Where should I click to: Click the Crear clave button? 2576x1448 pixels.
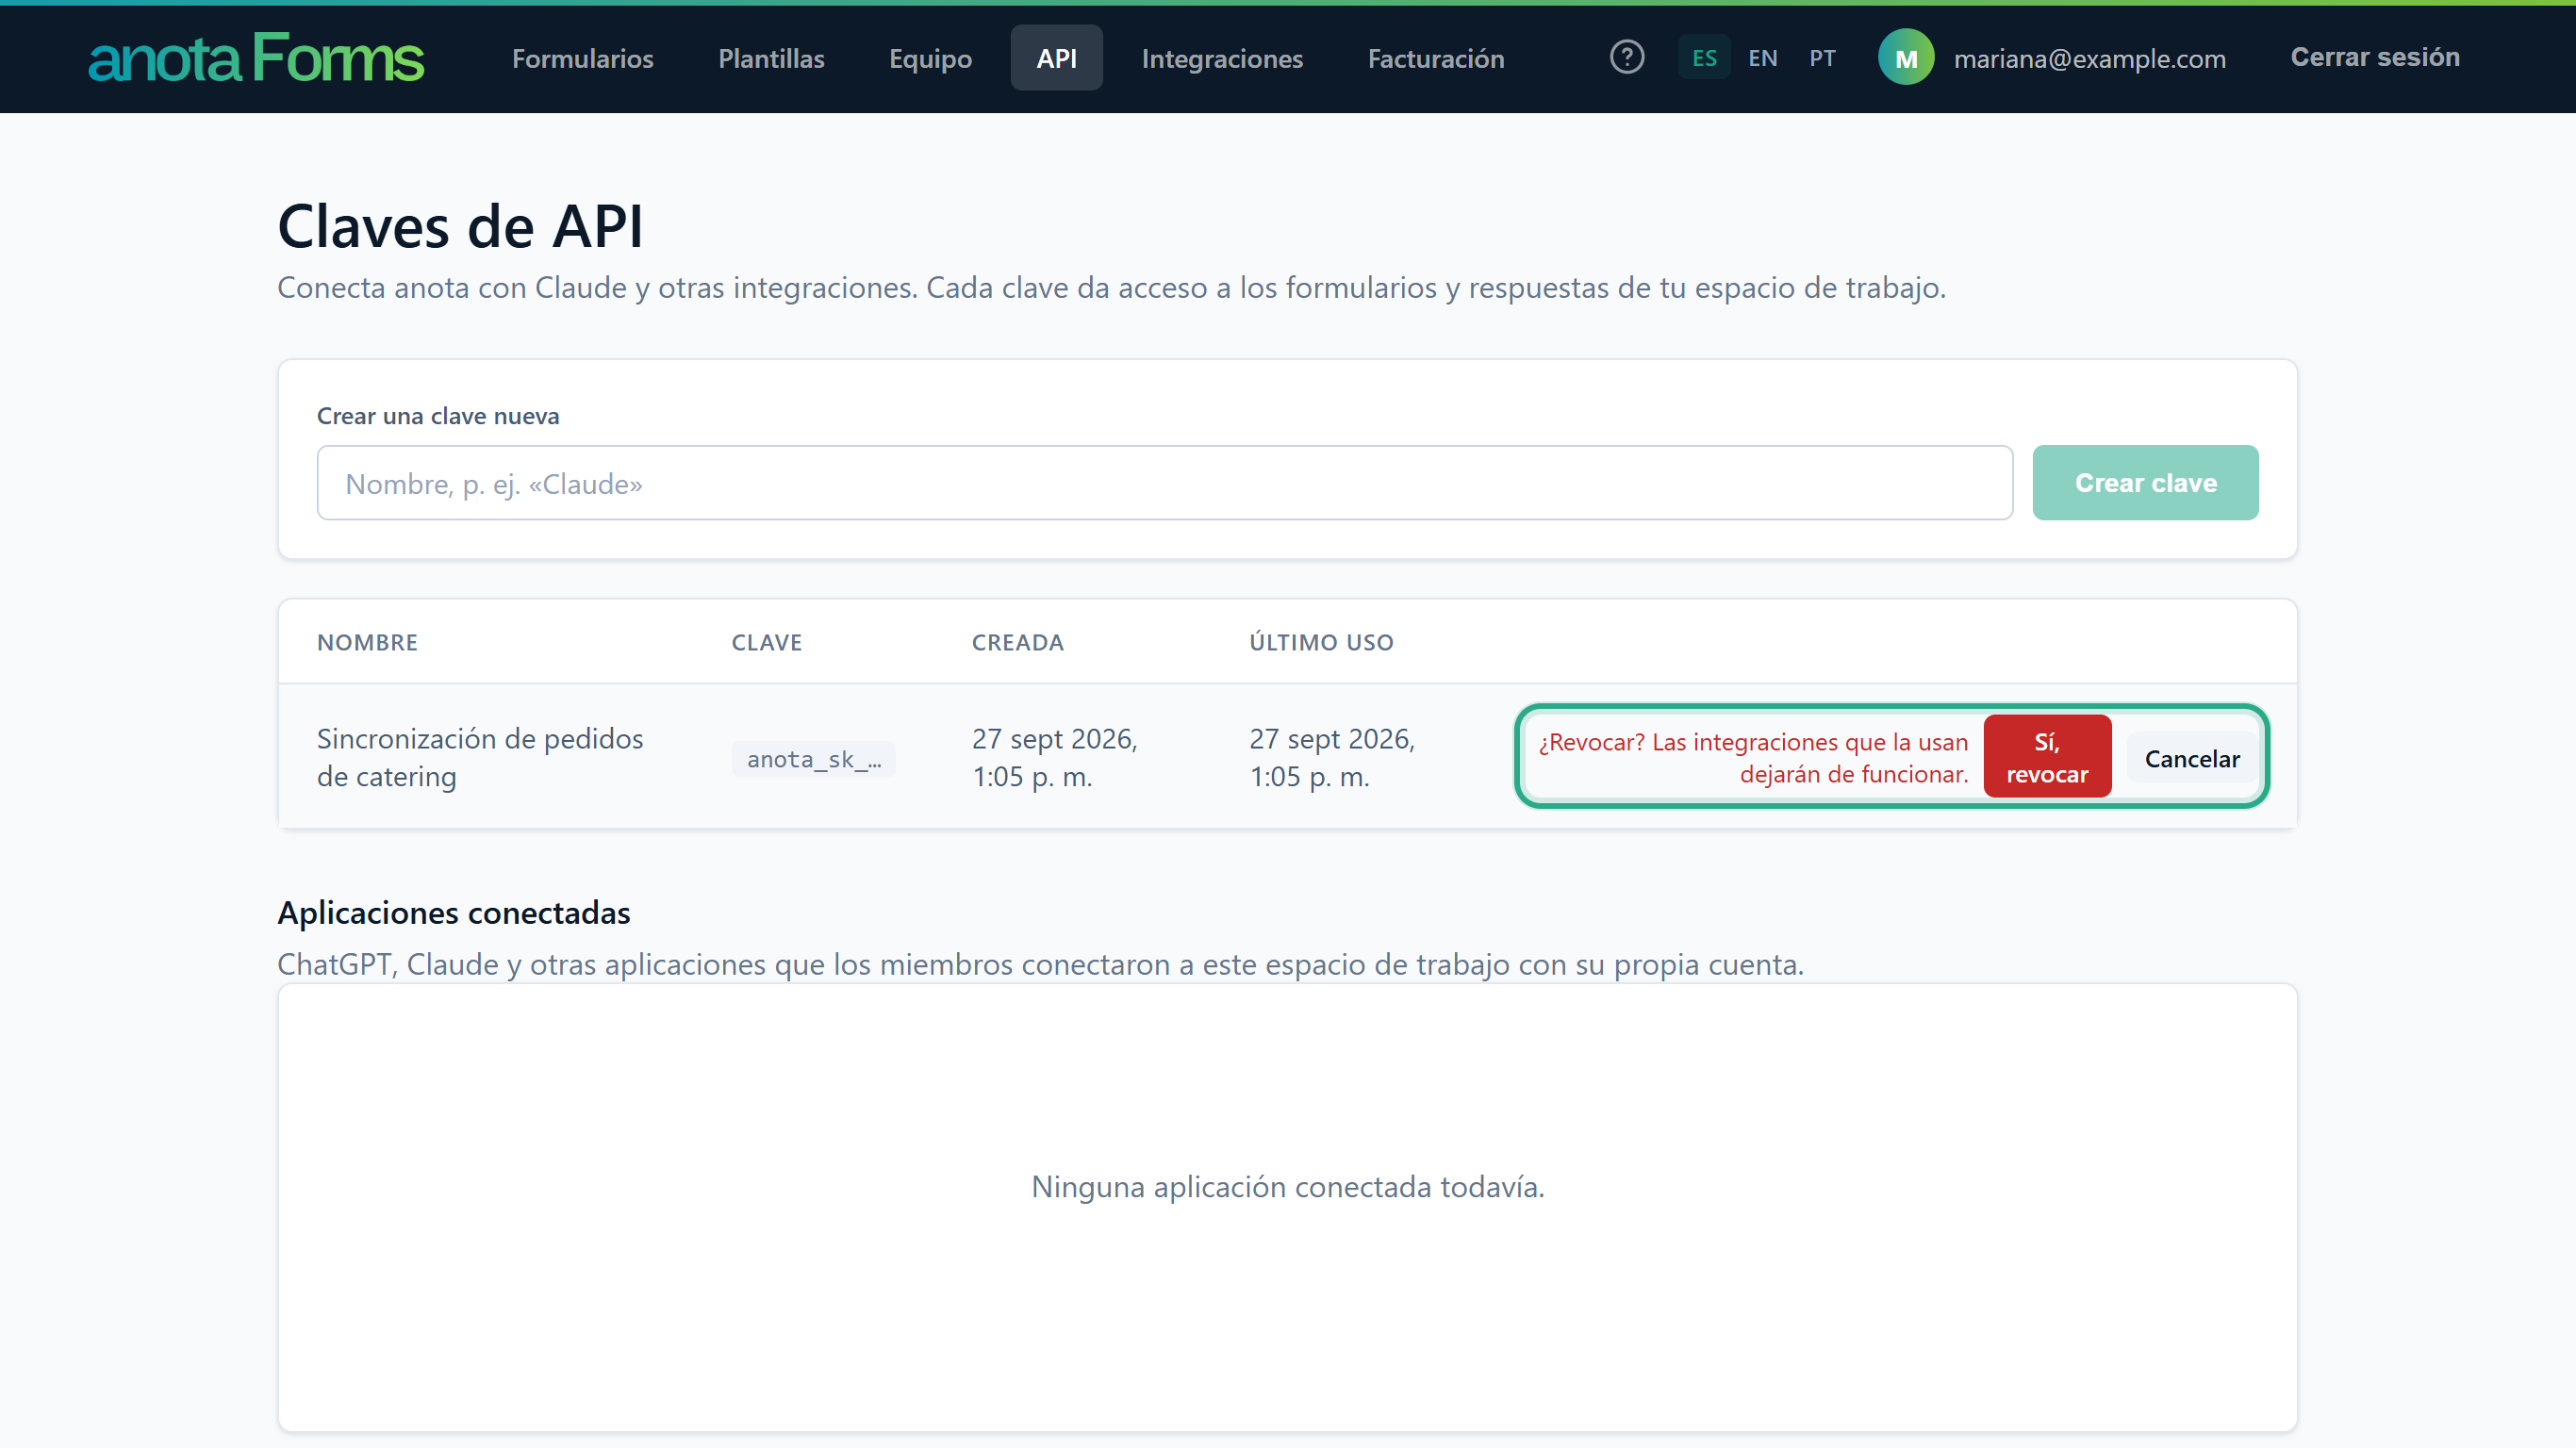[x=2145, y=483]
